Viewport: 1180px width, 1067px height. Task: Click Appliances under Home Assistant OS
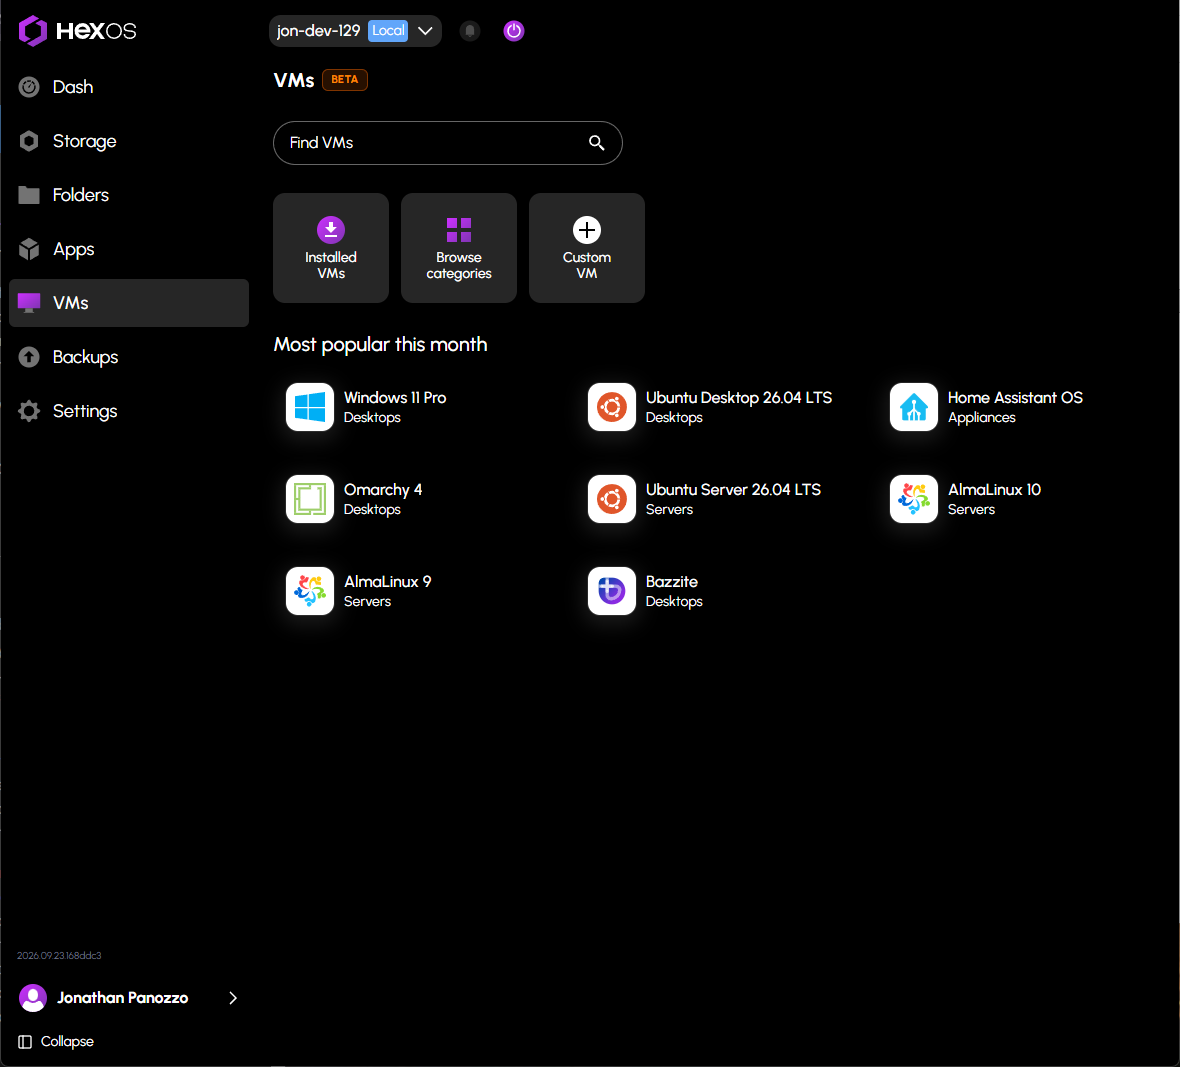tap(982, 418)
